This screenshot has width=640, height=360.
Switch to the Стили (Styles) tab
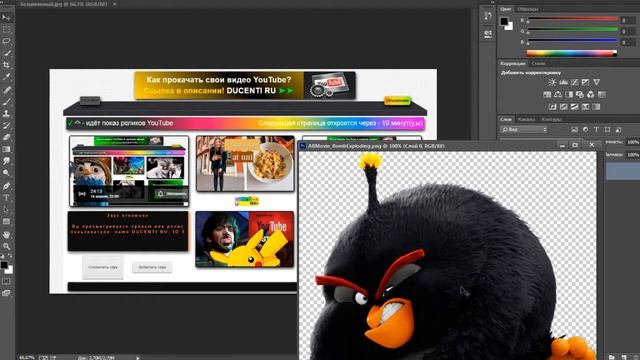point(538,64)
